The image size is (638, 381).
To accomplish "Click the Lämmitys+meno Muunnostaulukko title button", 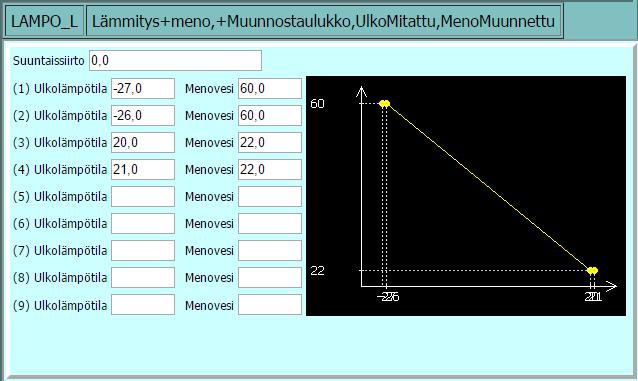I will (x=324, y=21).
